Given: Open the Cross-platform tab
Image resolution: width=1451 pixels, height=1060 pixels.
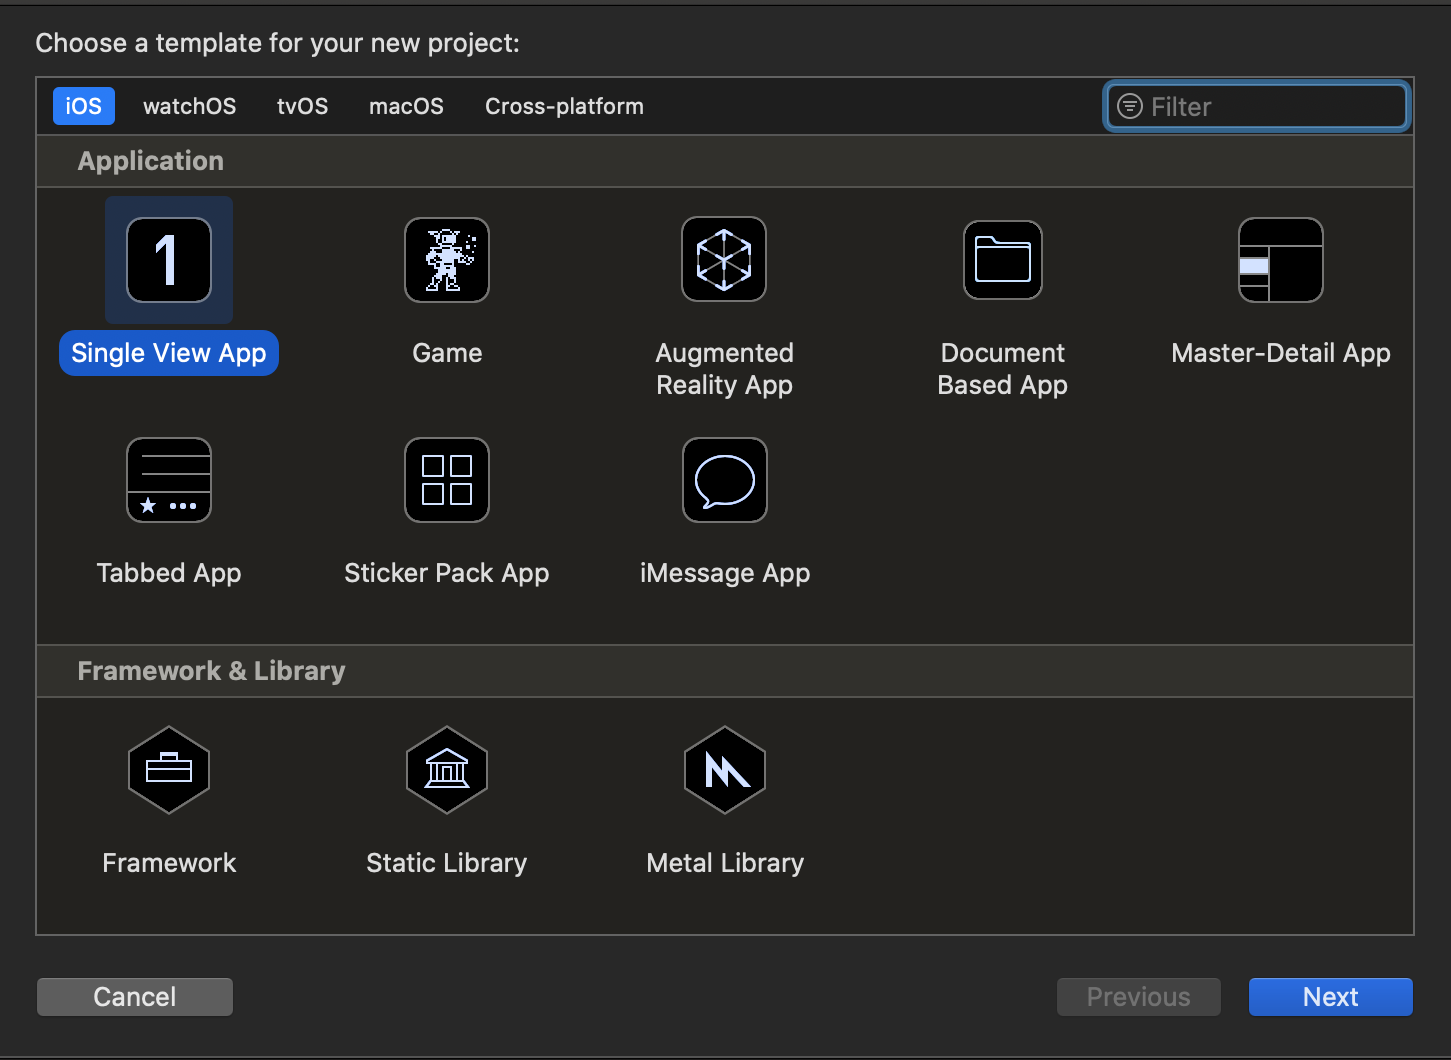Looking at the screenshot, I should pyautogui.click(x=564, y=106).
